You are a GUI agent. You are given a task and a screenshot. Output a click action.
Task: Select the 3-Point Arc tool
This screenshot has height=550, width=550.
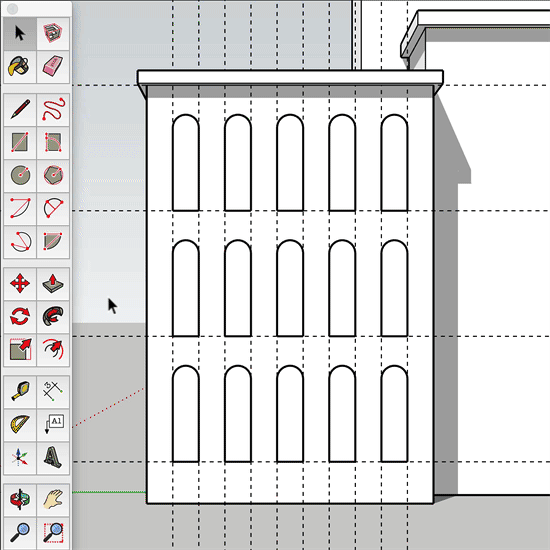point(20,242)
